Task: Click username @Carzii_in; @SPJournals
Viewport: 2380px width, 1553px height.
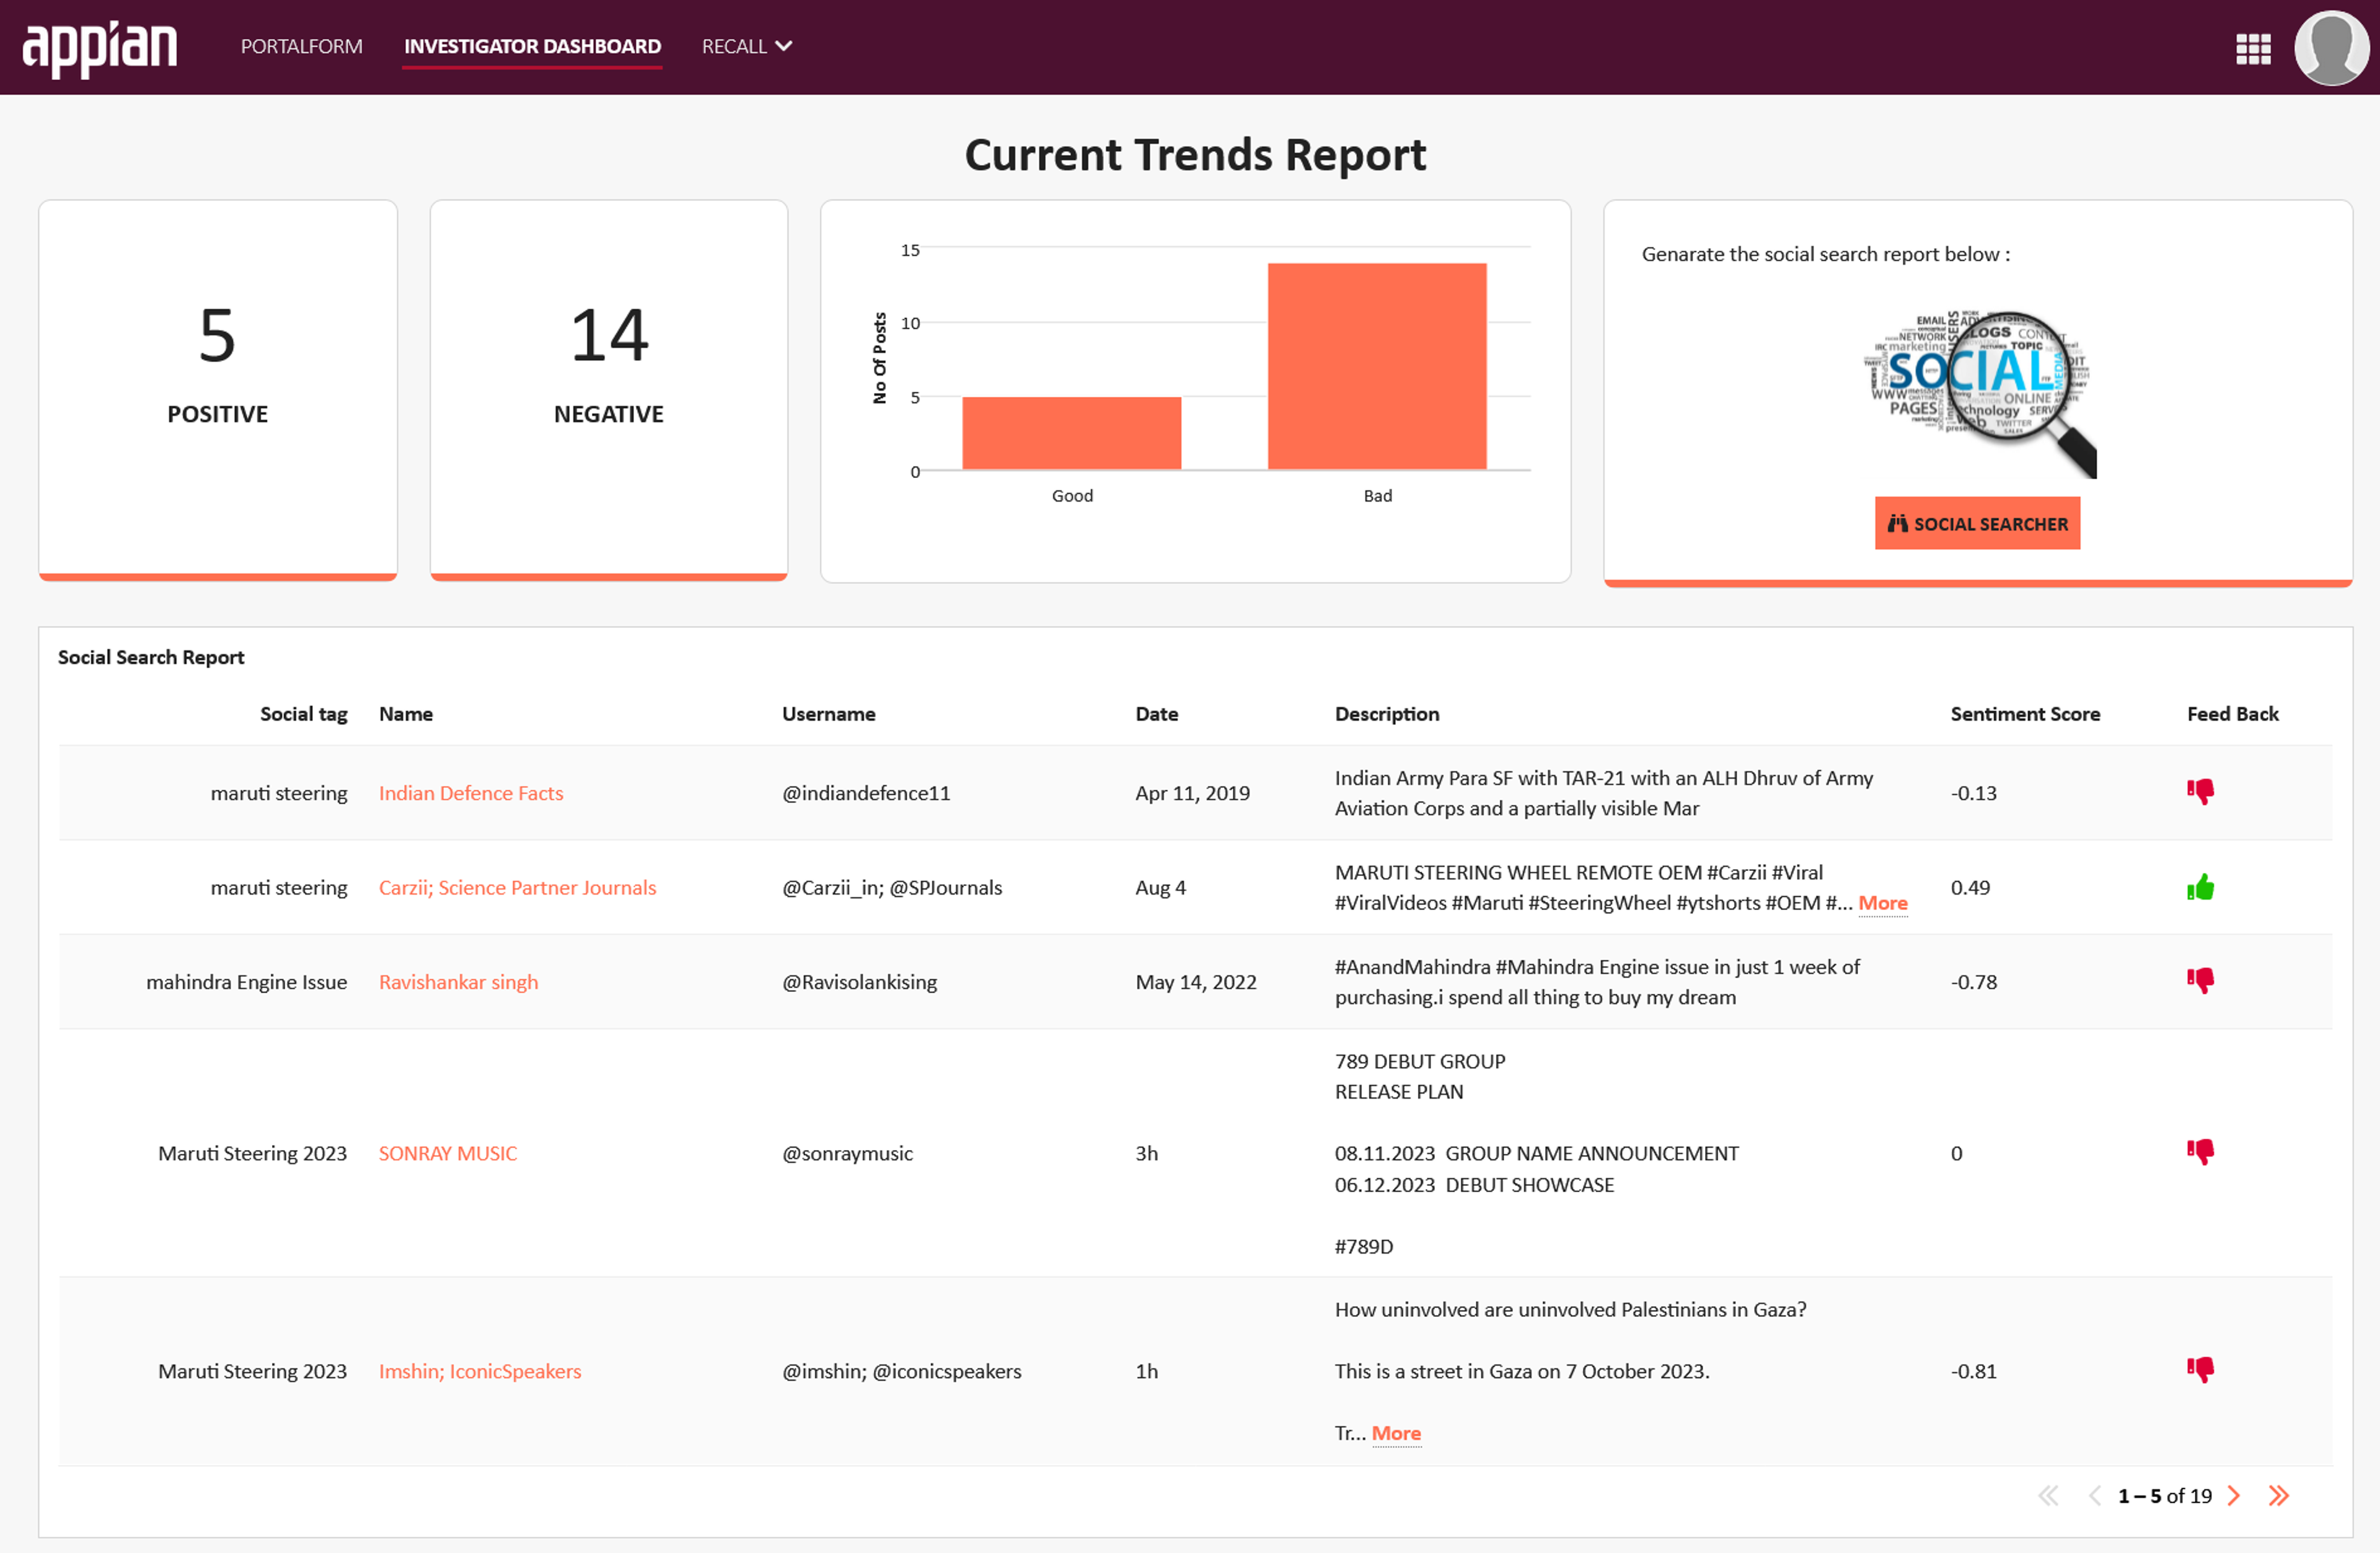Action: coord(892,887)
